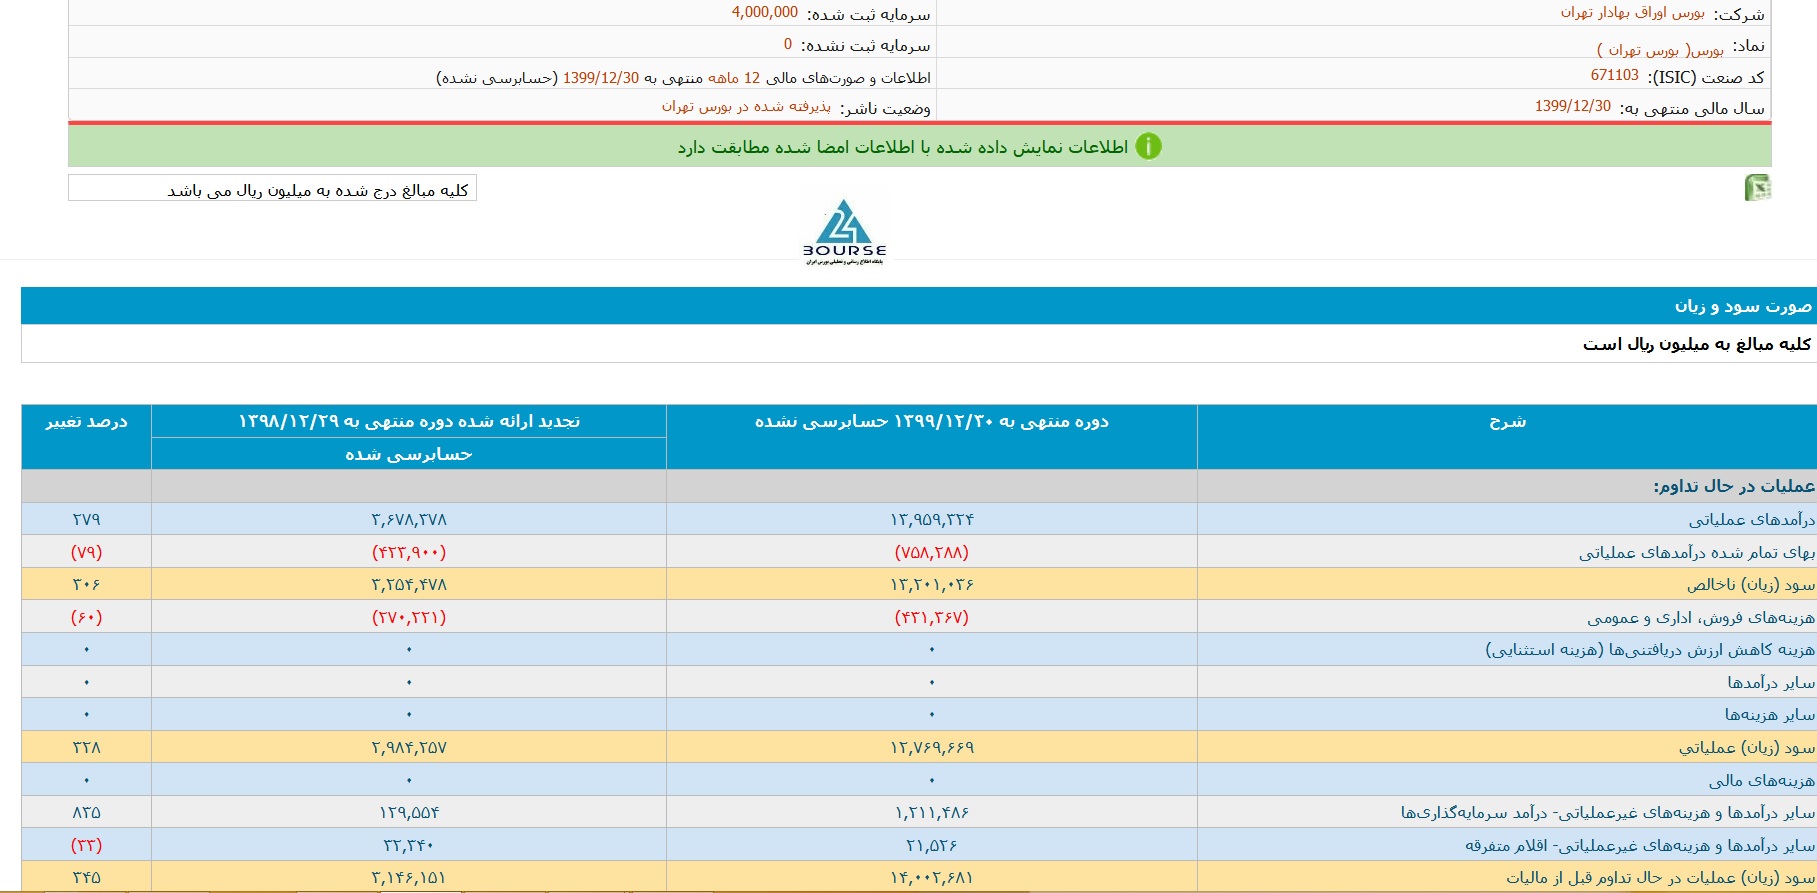Click the prior operating profit ۲,۹۸۴,۲۵۷
1817x893 pixels.
409,747
